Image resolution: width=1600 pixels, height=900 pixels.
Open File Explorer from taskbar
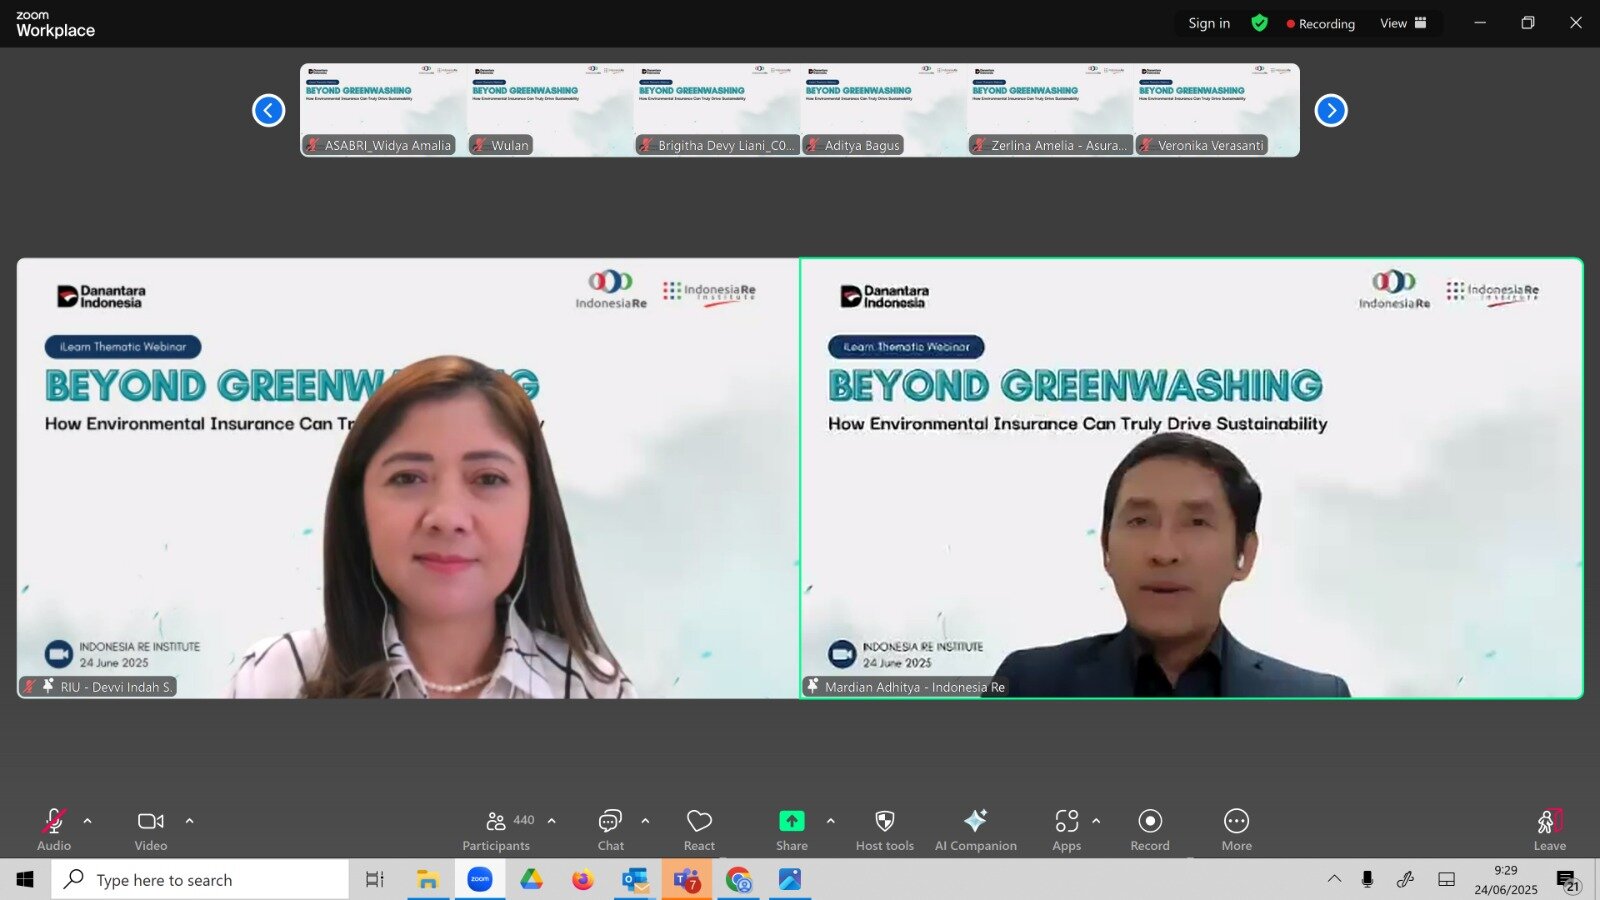(x=428, y=880)
